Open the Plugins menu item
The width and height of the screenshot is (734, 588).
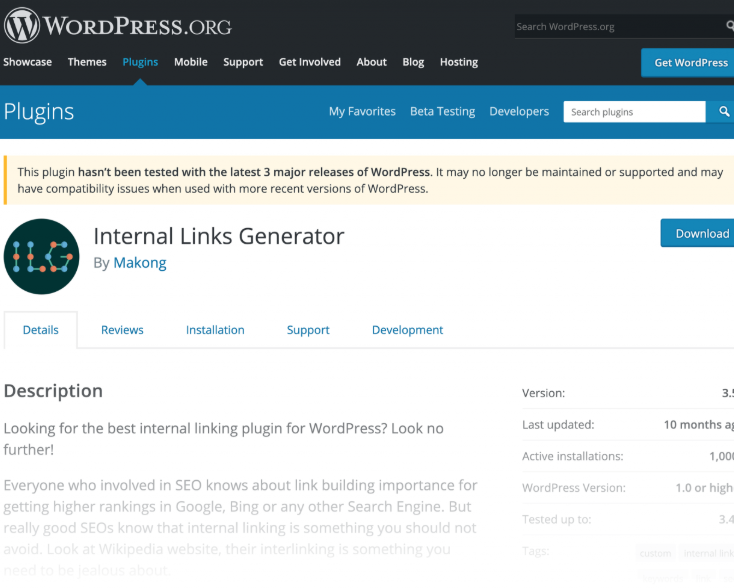pyautogui.click(x=140, y=62)
